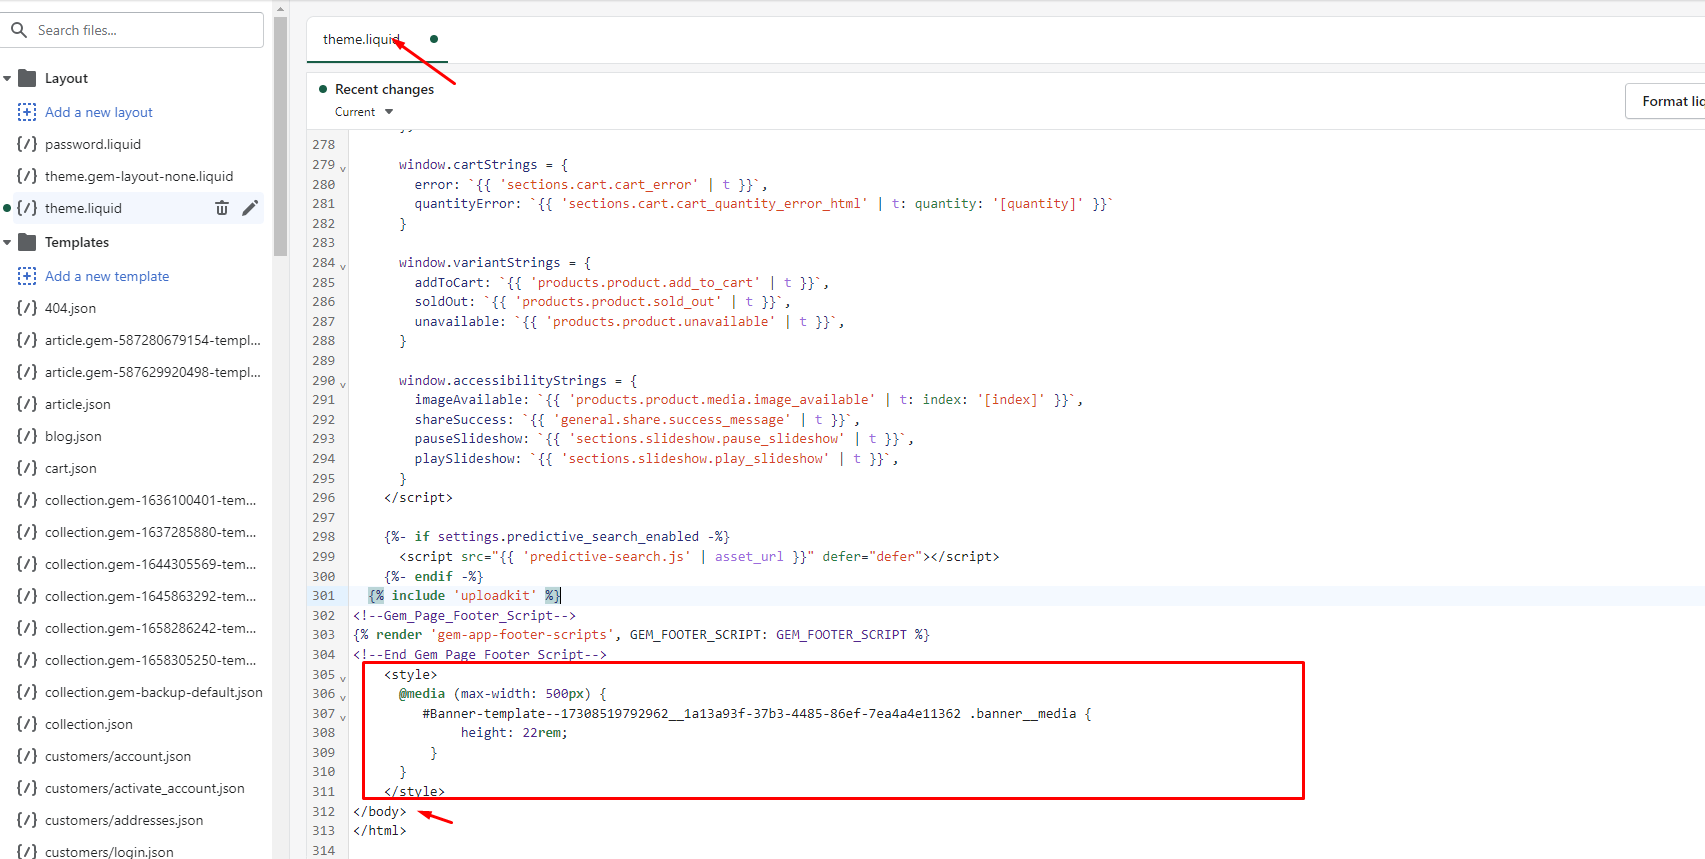This screenshot has width=1705, height=859.
Task: Click the unsaved changes dot on theme.liquid tab
Action: pyautogui.click(x=434, y=39)
